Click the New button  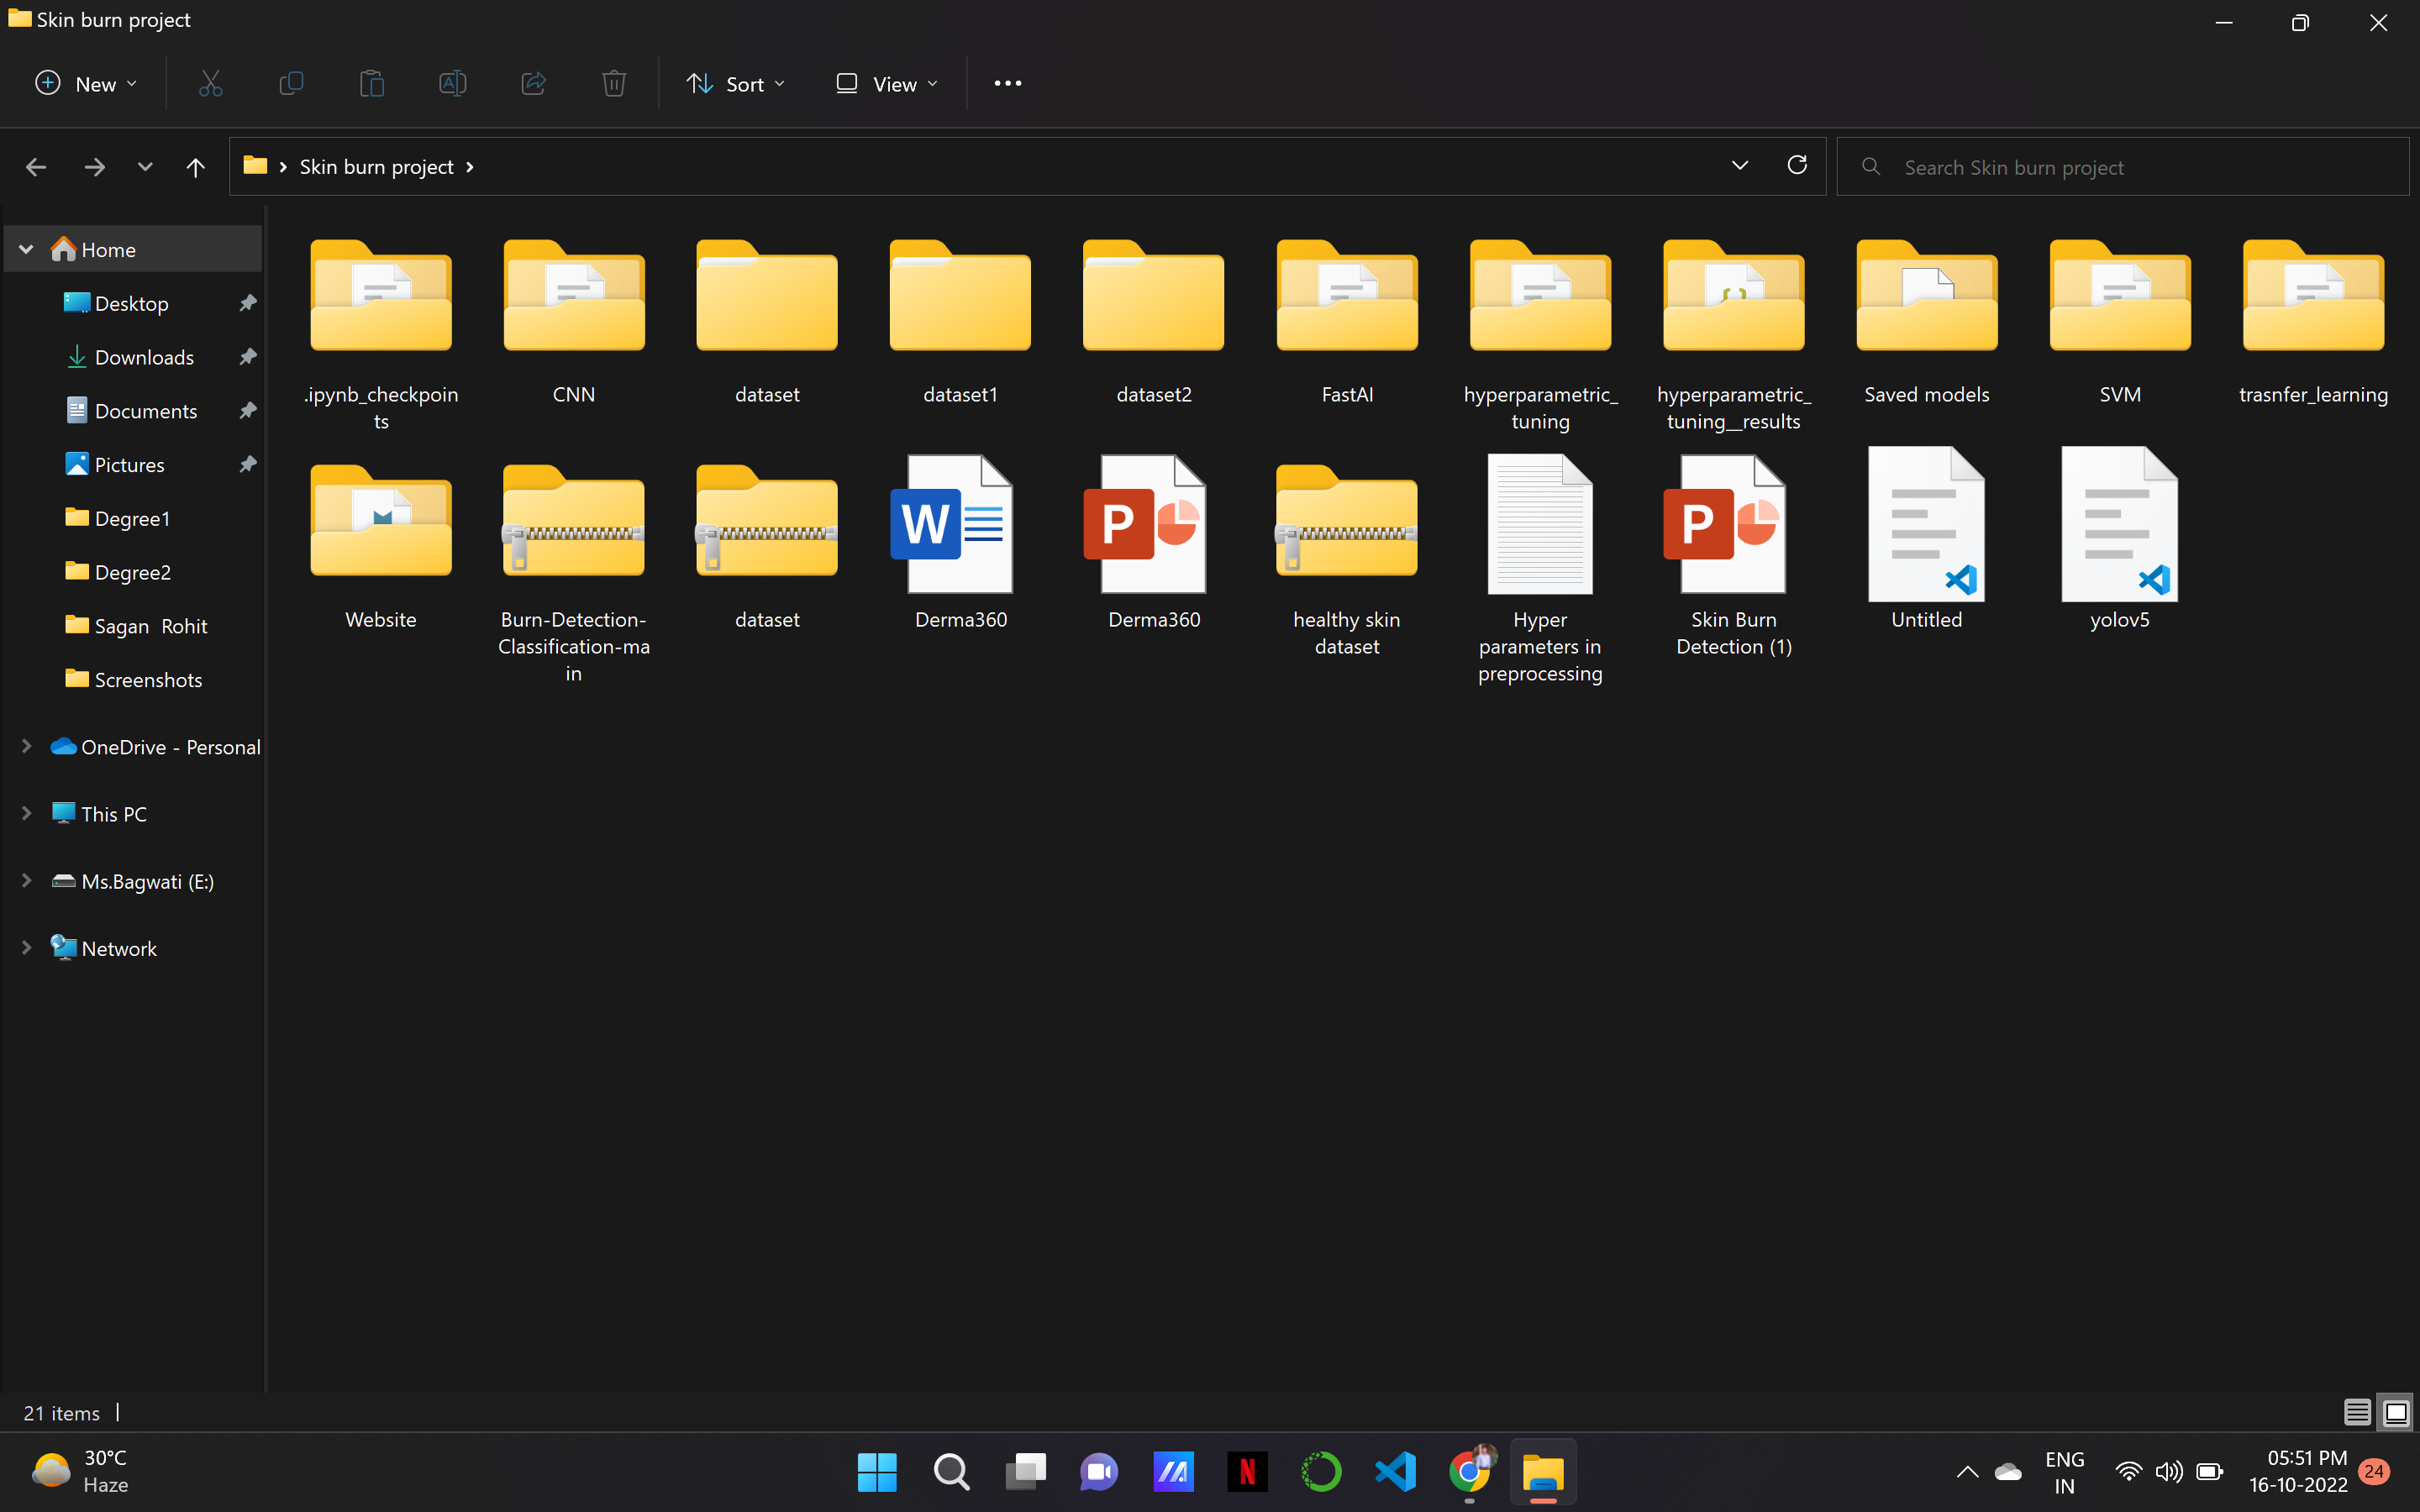(86, 84)
